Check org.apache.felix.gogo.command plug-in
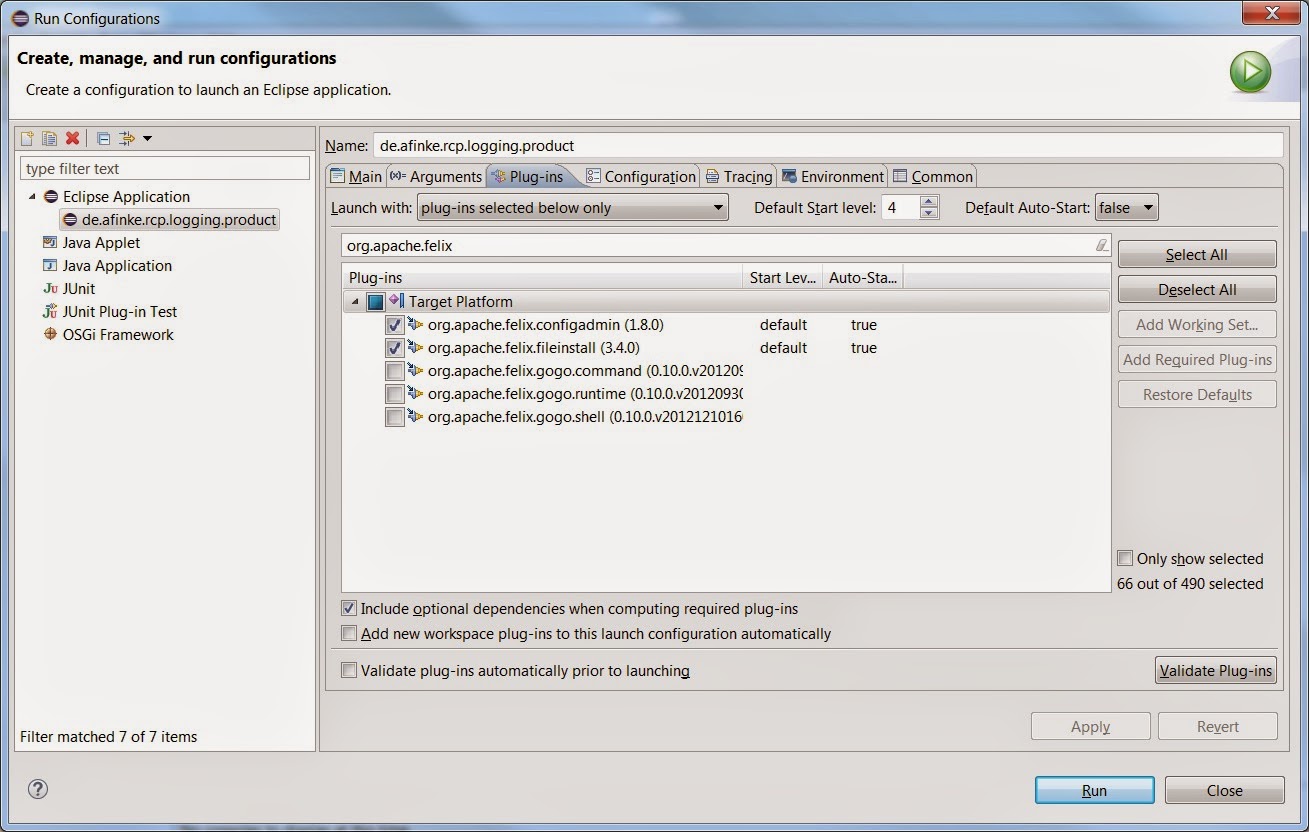Viewport: 1309px width, 832px height. [x=394, y=371]
